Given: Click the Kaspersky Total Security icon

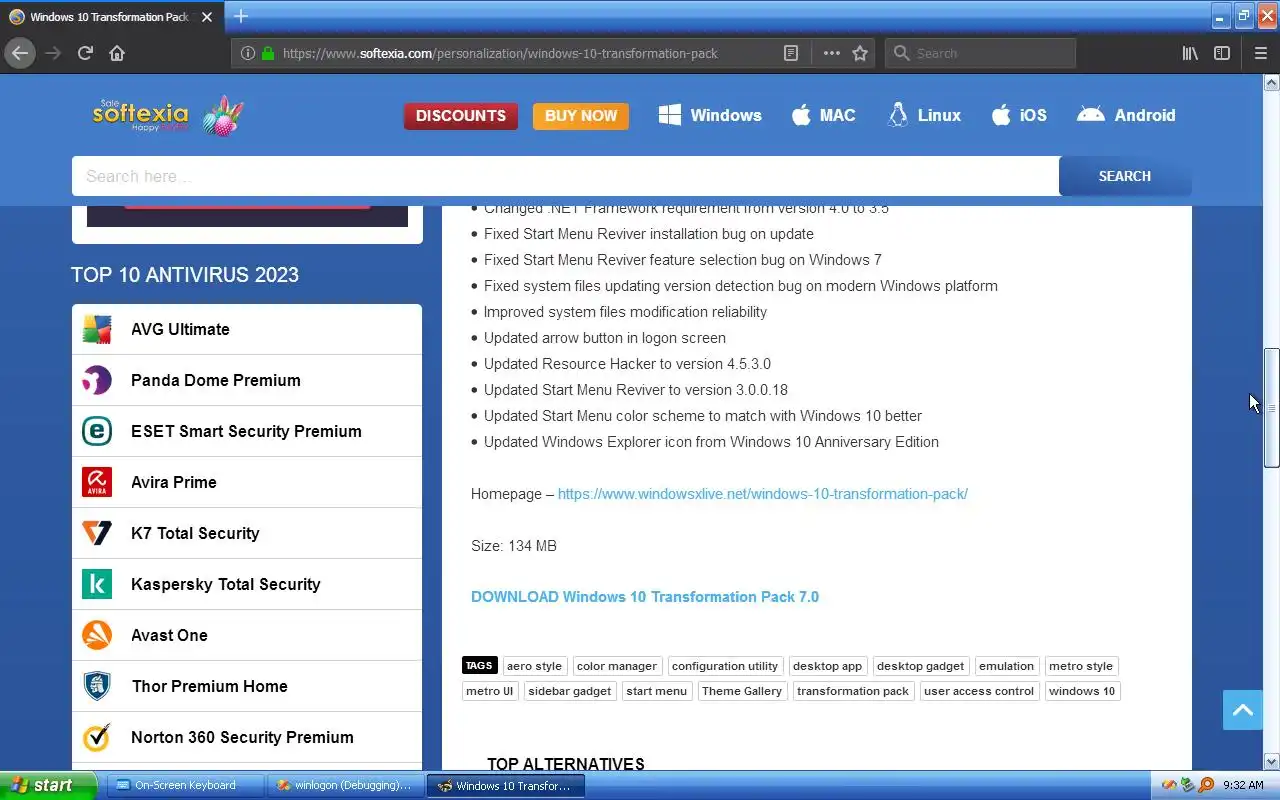Looking at the screenshot, I should (x=97, y=584).
